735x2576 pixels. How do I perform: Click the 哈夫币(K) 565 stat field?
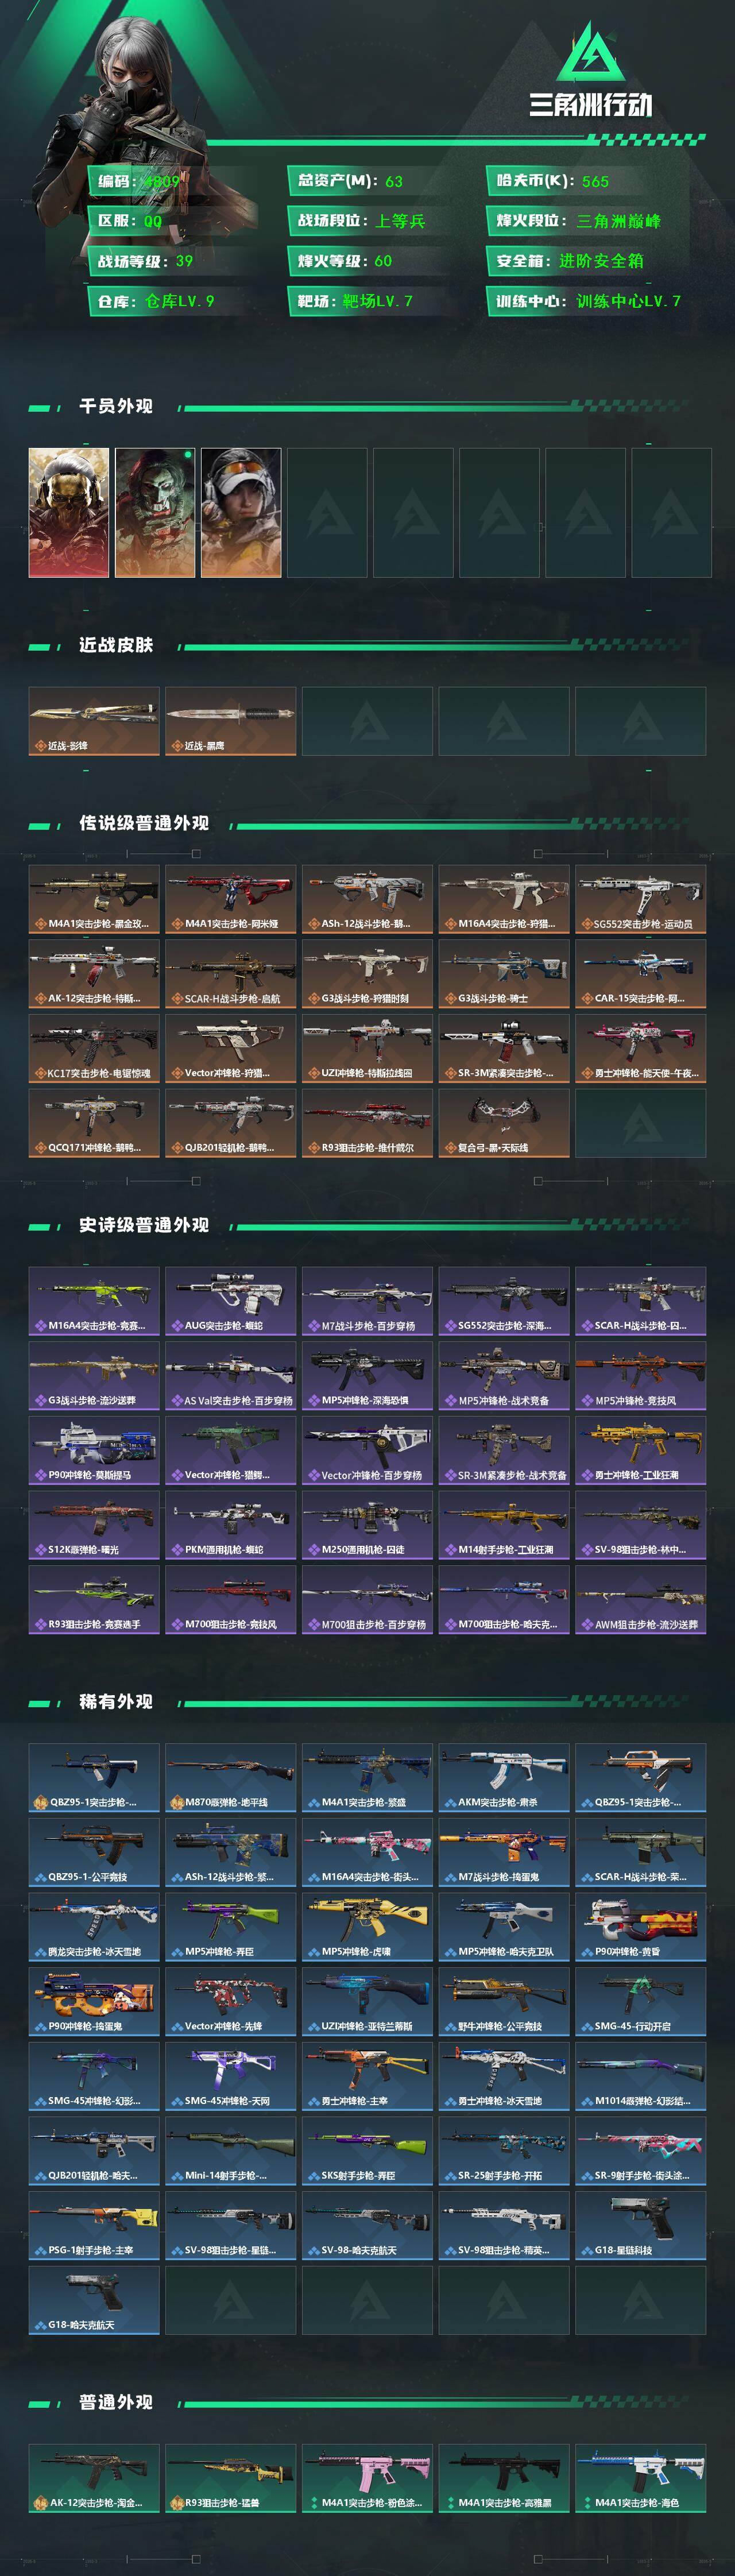tap(585, 181)
